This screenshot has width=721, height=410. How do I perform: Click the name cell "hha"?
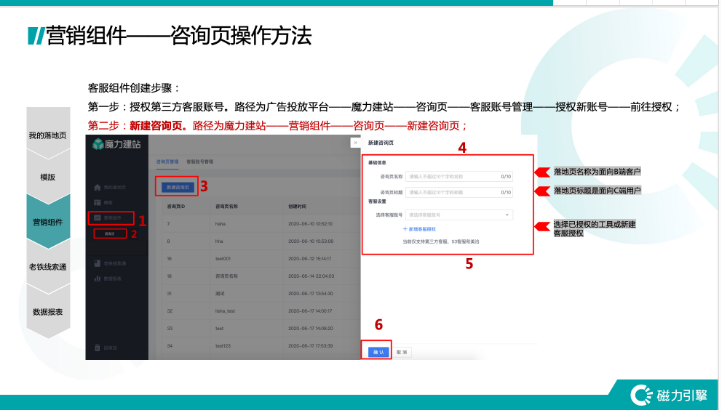tap(219, 241)
